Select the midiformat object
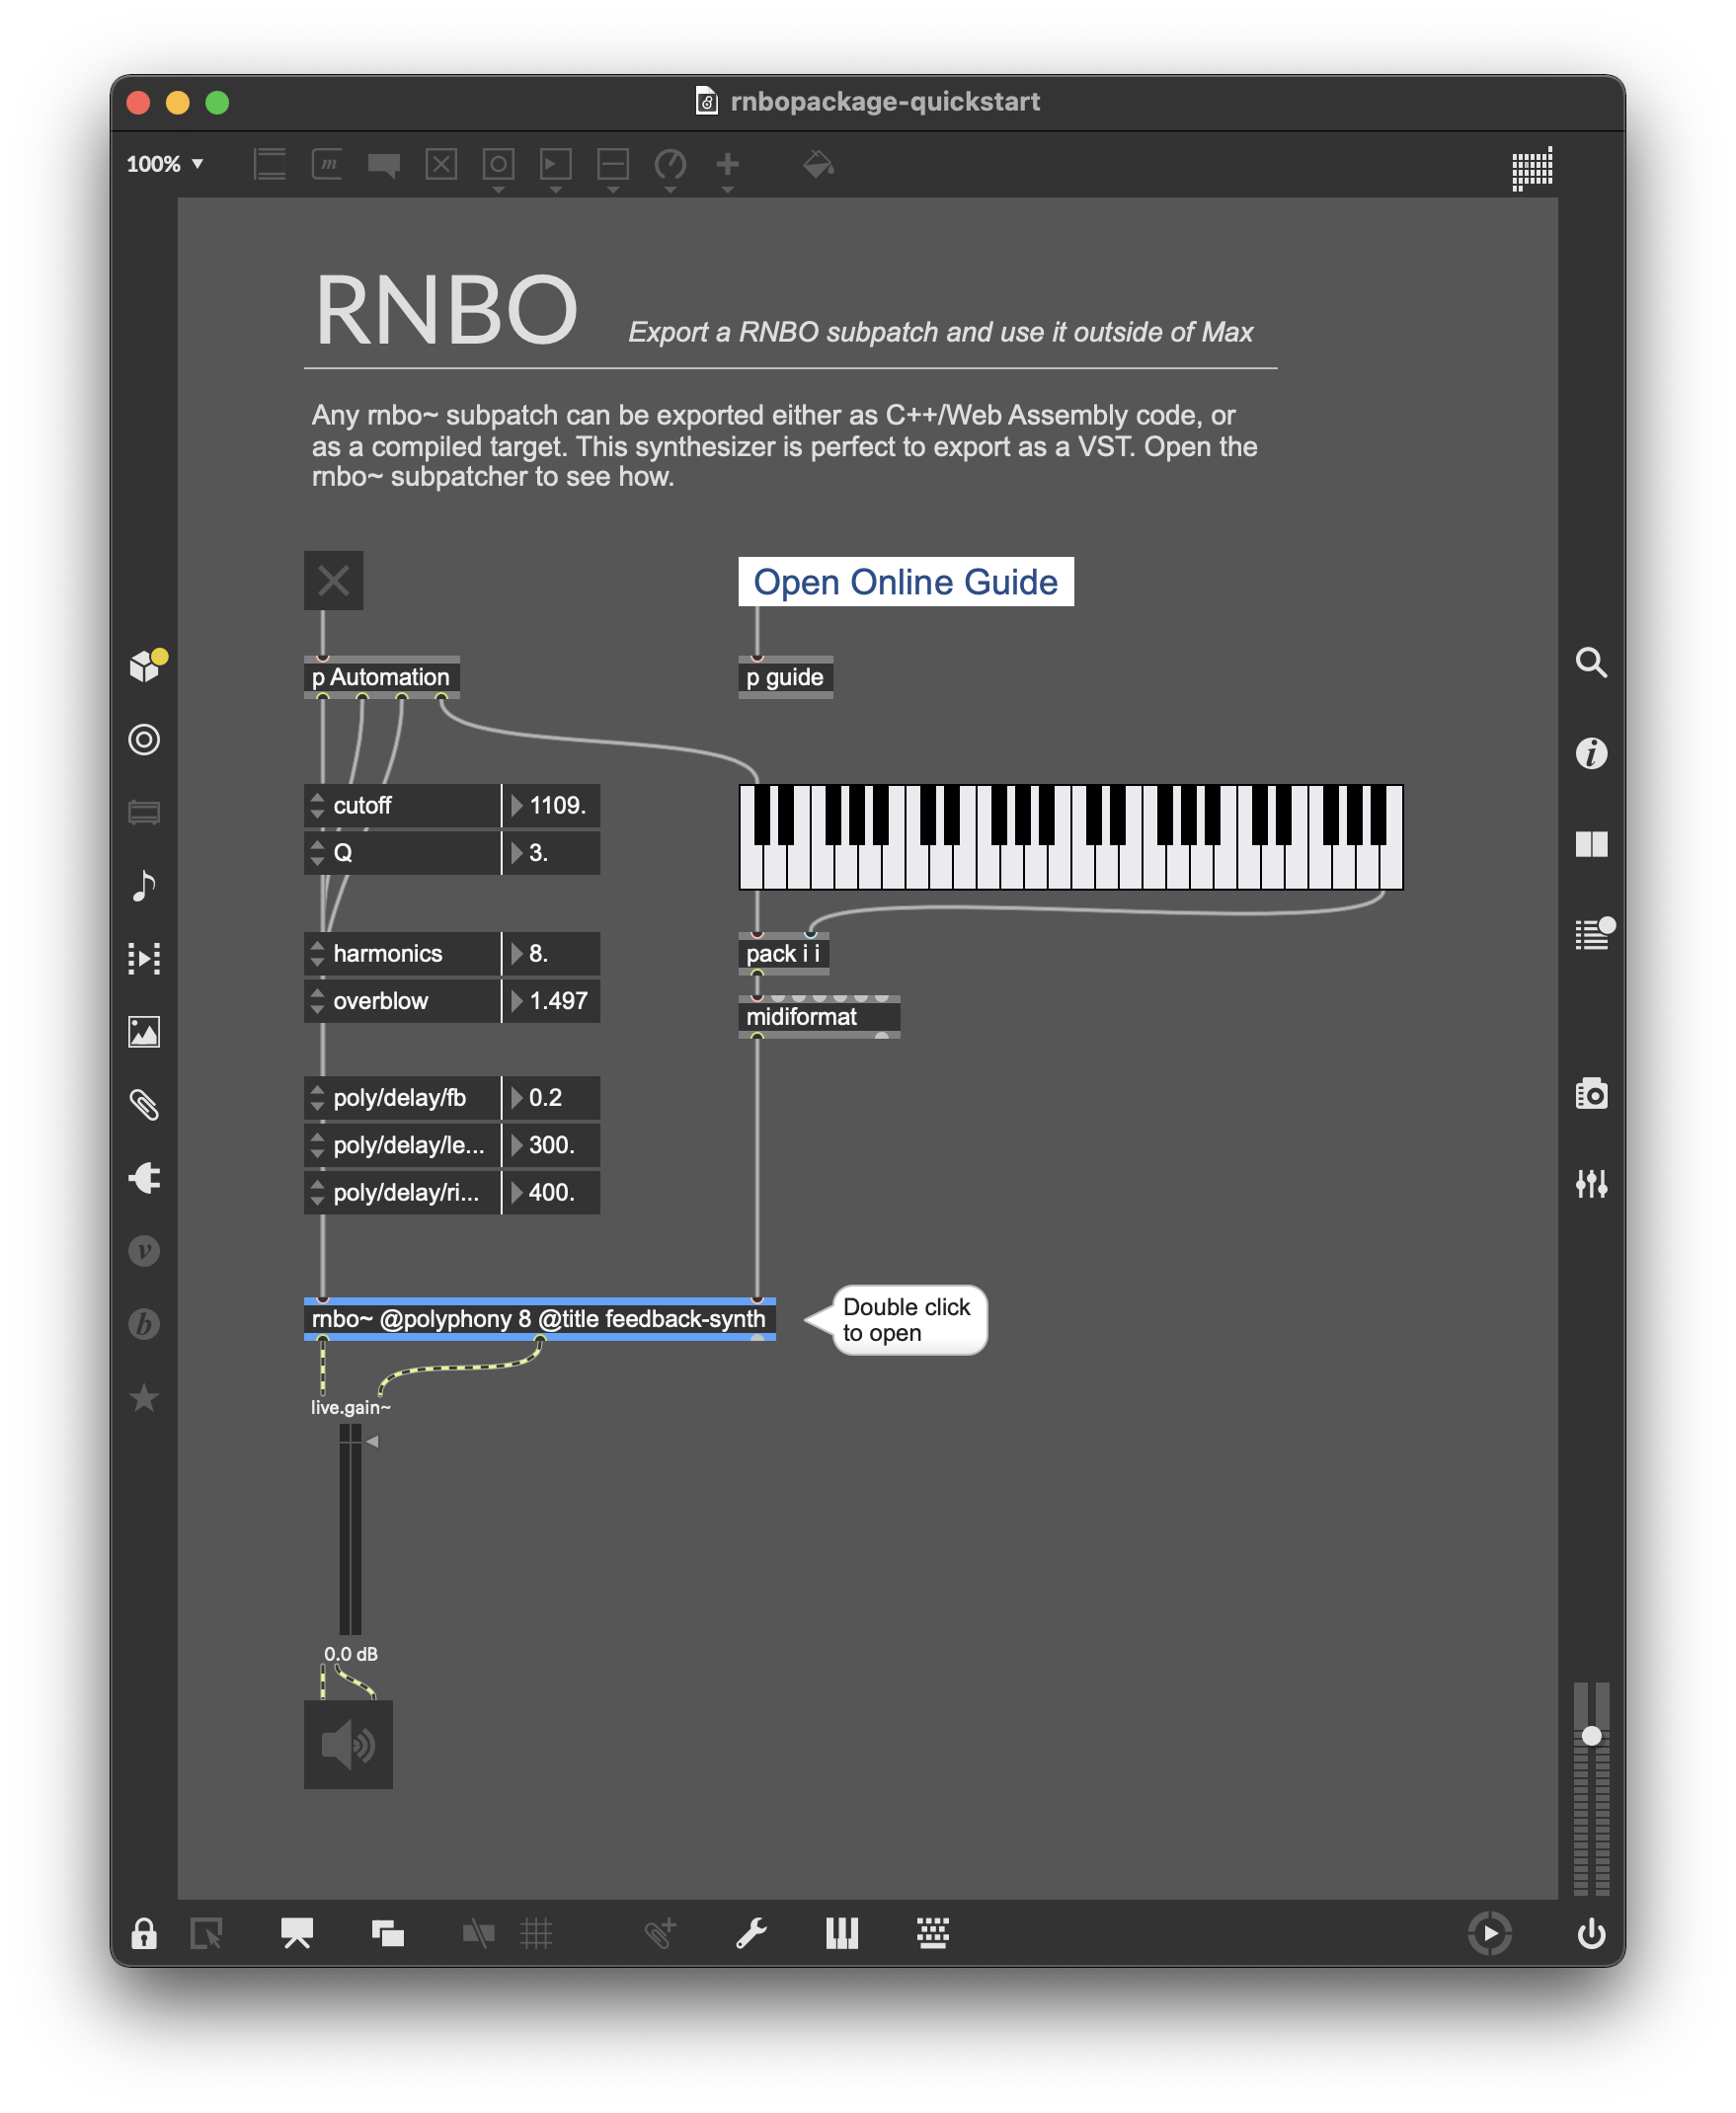This screenshot has height=2113, width=1736. 818,1016
